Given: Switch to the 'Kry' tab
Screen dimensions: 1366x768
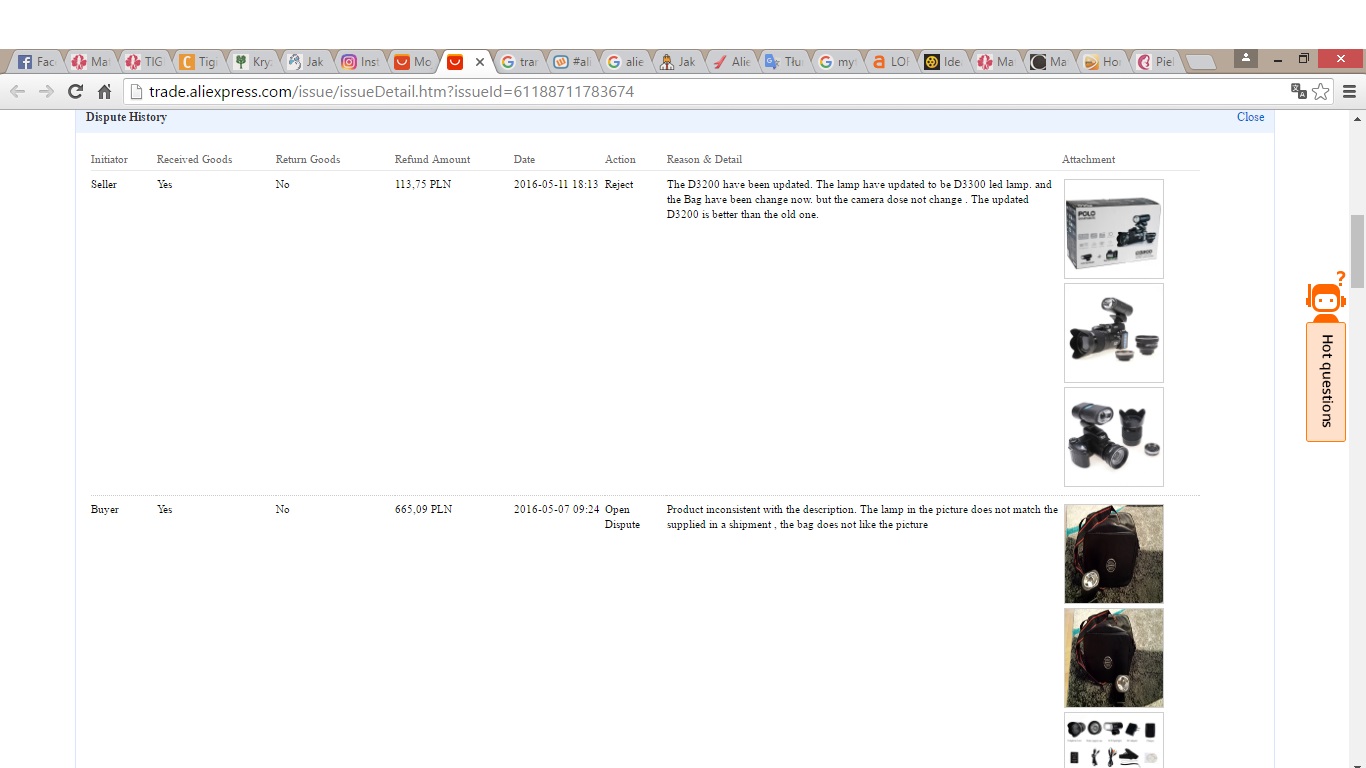Looking at the screenshot, I should click(x=253, y=62).
